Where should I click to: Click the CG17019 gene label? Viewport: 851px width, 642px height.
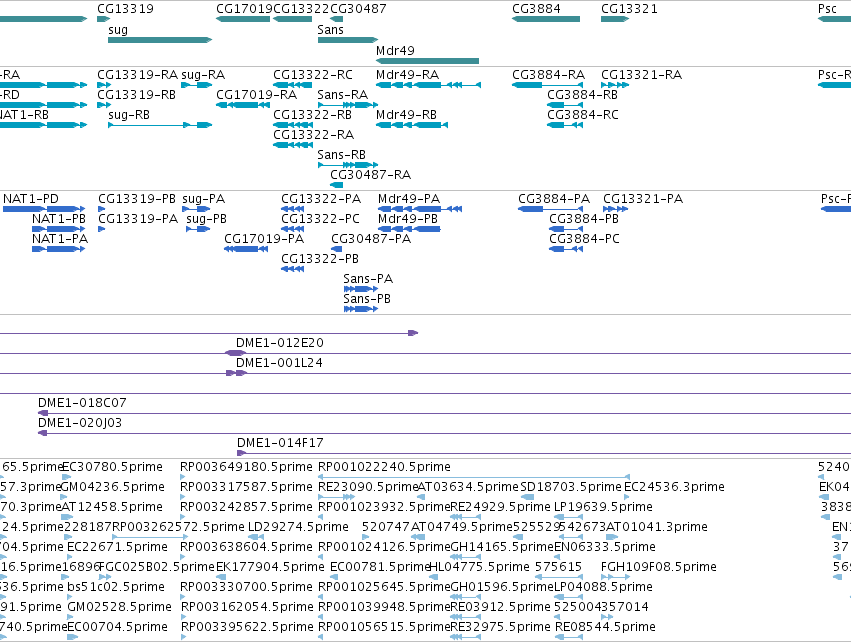tap(244, 9)
